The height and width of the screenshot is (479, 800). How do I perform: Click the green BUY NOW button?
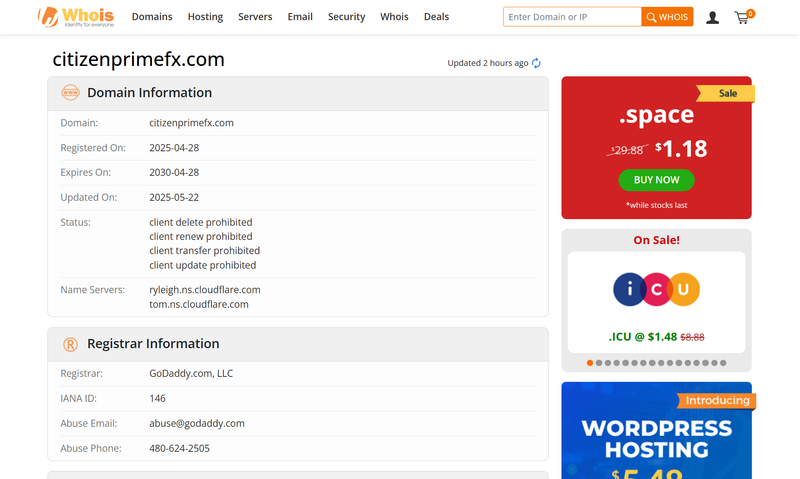656,180
